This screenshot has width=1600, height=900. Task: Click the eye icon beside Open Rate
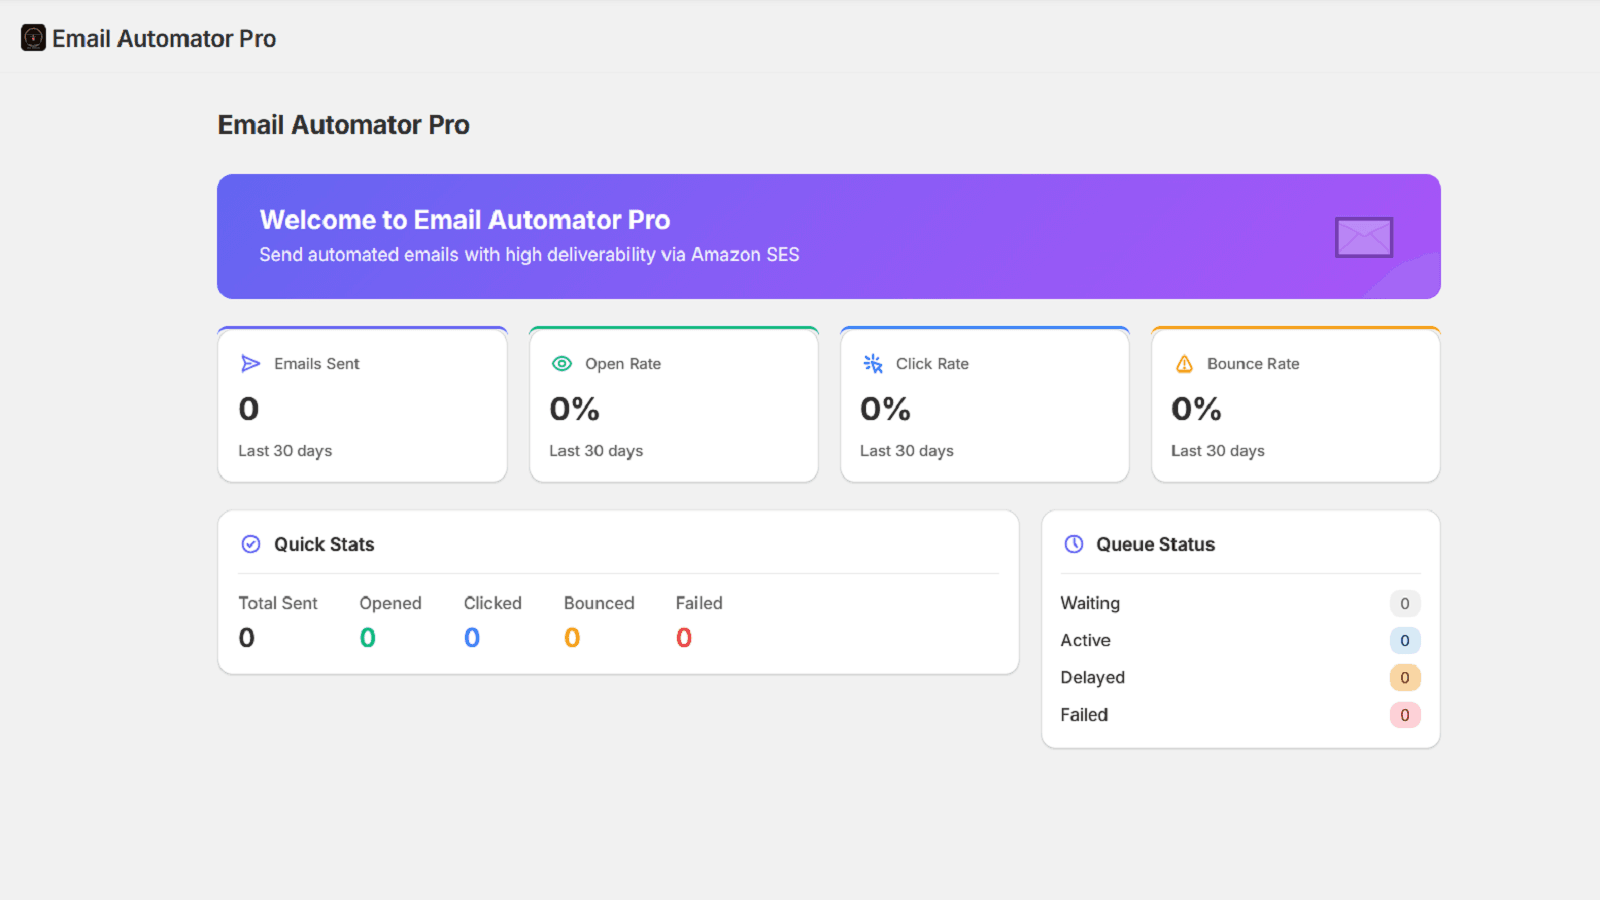(562, 364)
